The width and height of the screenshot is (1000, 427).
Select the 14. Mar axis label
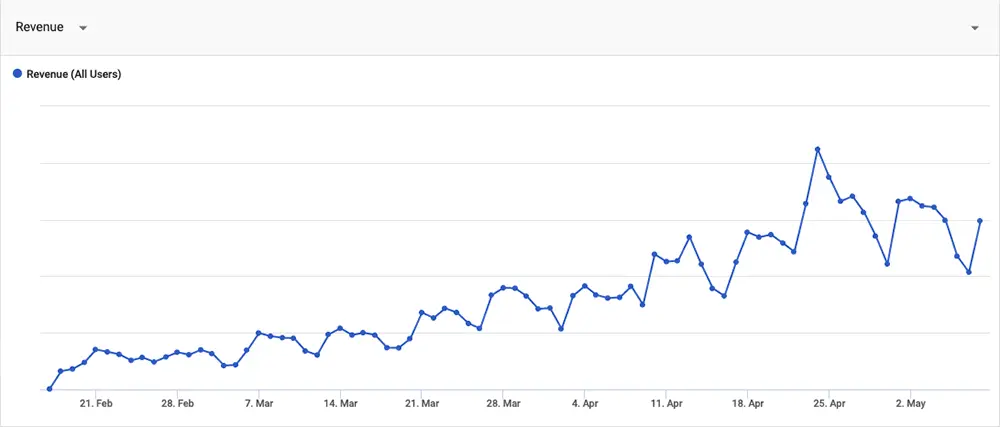pos(340,403)
